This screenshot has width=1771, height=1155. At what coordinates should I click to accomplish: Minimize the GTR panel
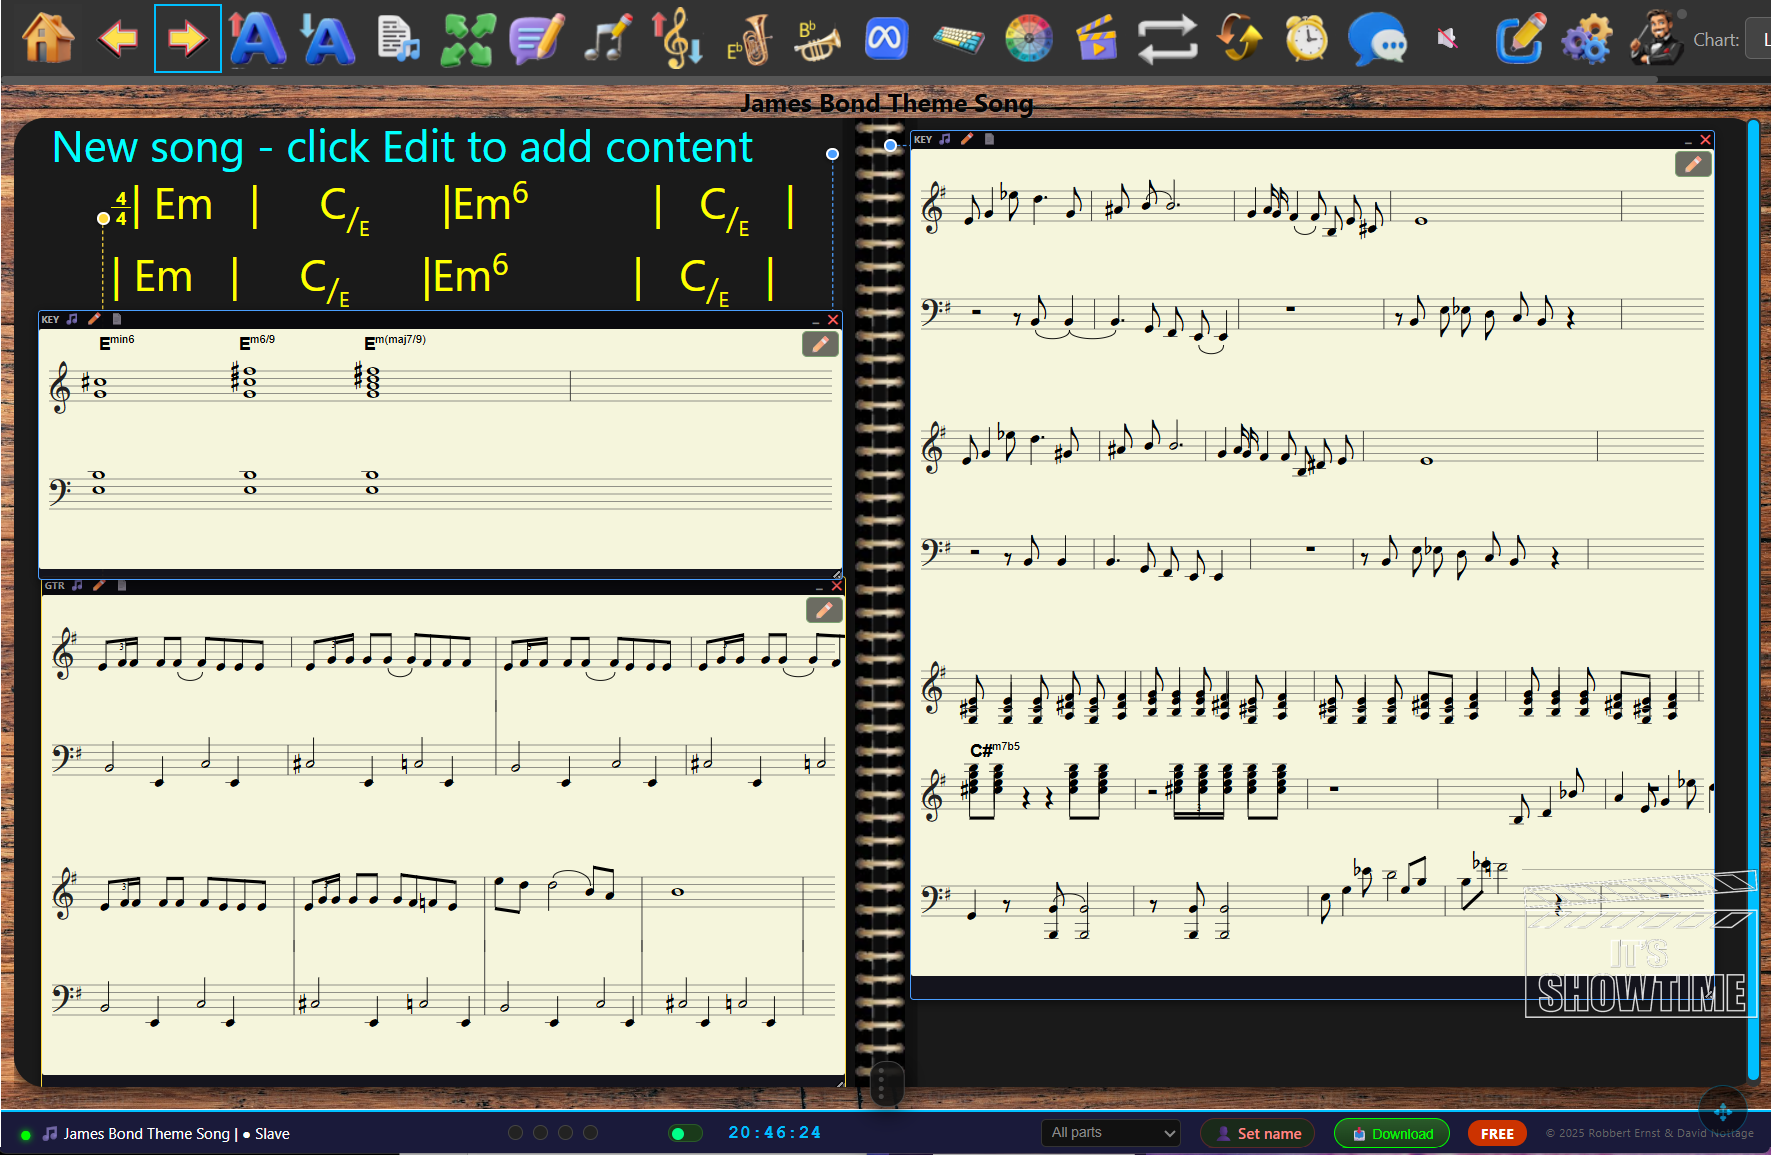[x=820, y=587]
